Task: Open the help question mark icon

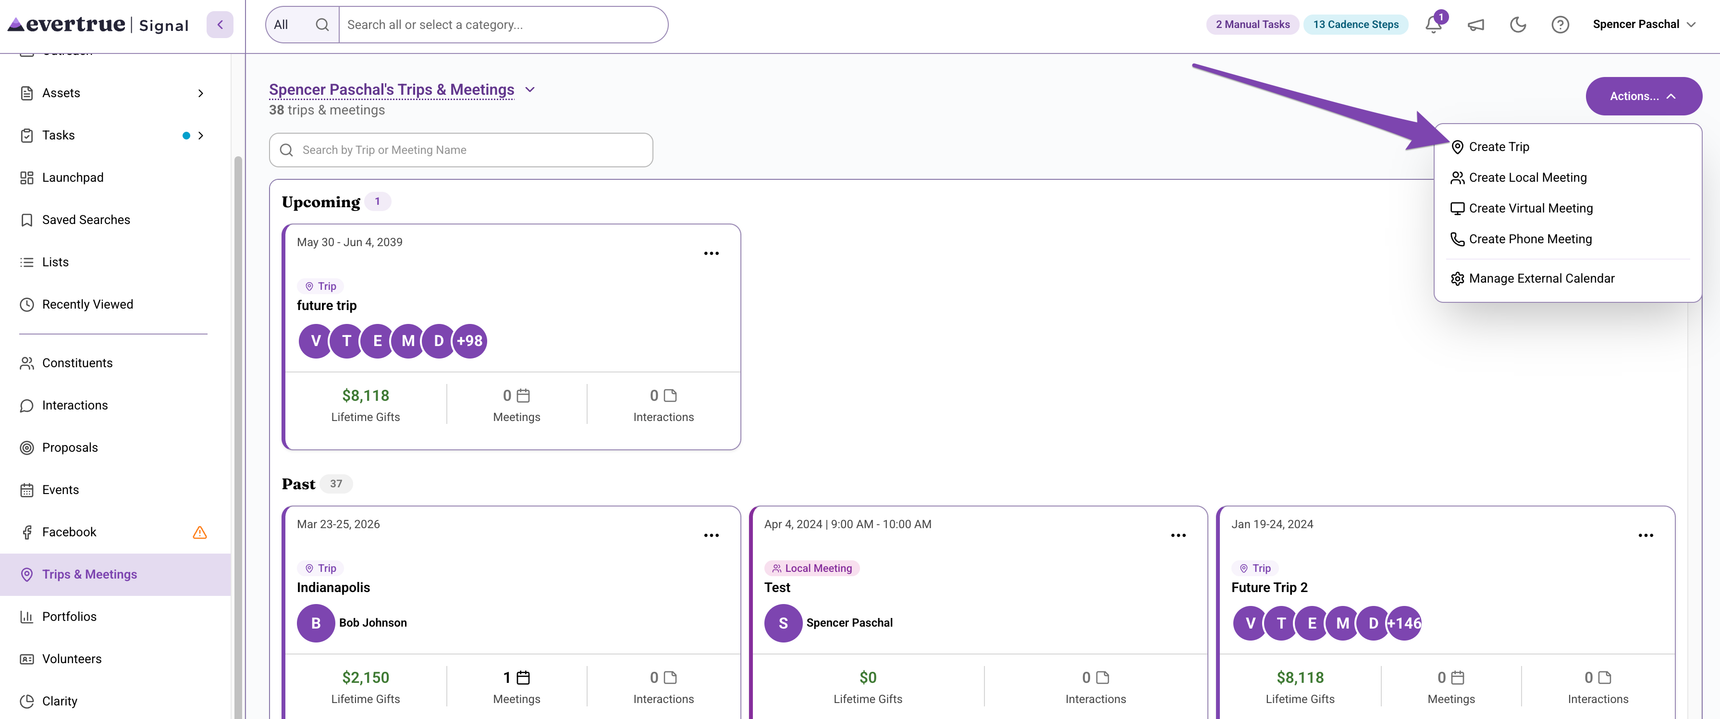Action: (1560, 25)
